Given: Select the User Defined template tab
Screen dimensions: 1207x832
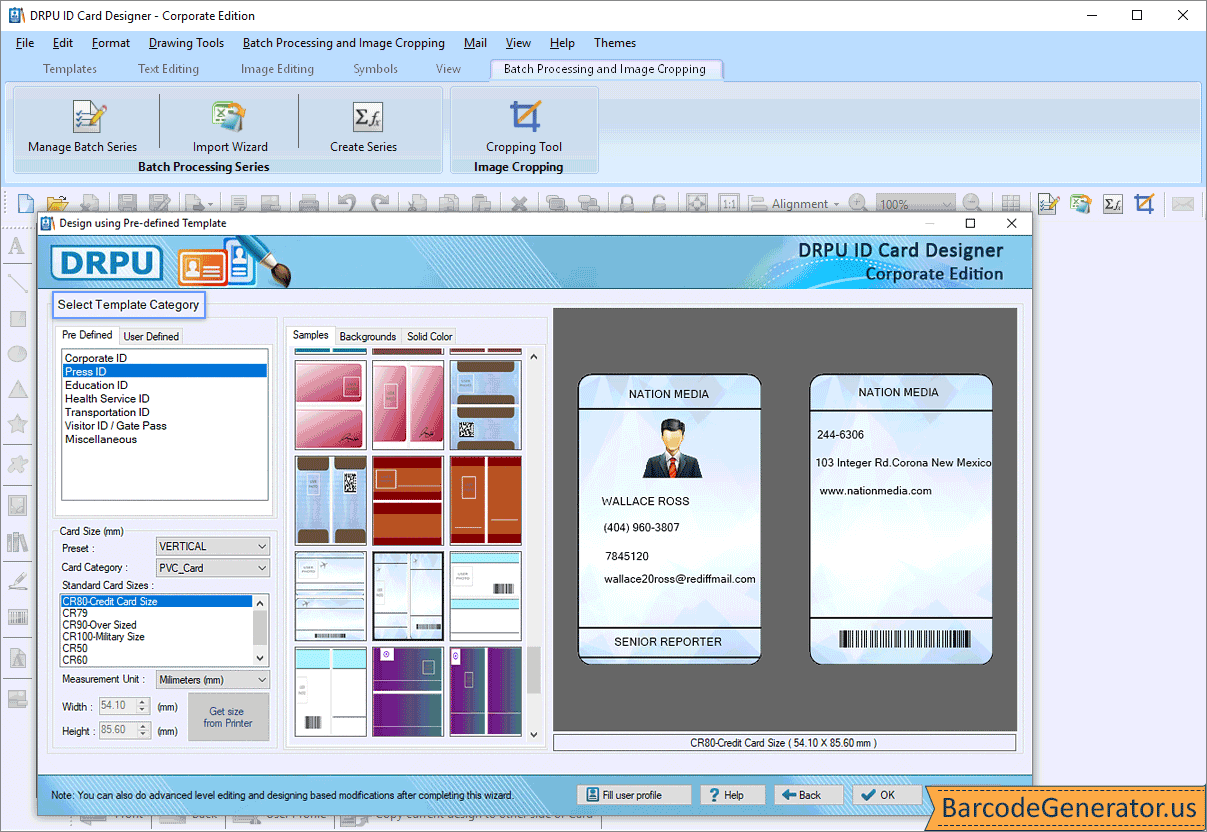Looking at the screenshot, I should (151, 335).
